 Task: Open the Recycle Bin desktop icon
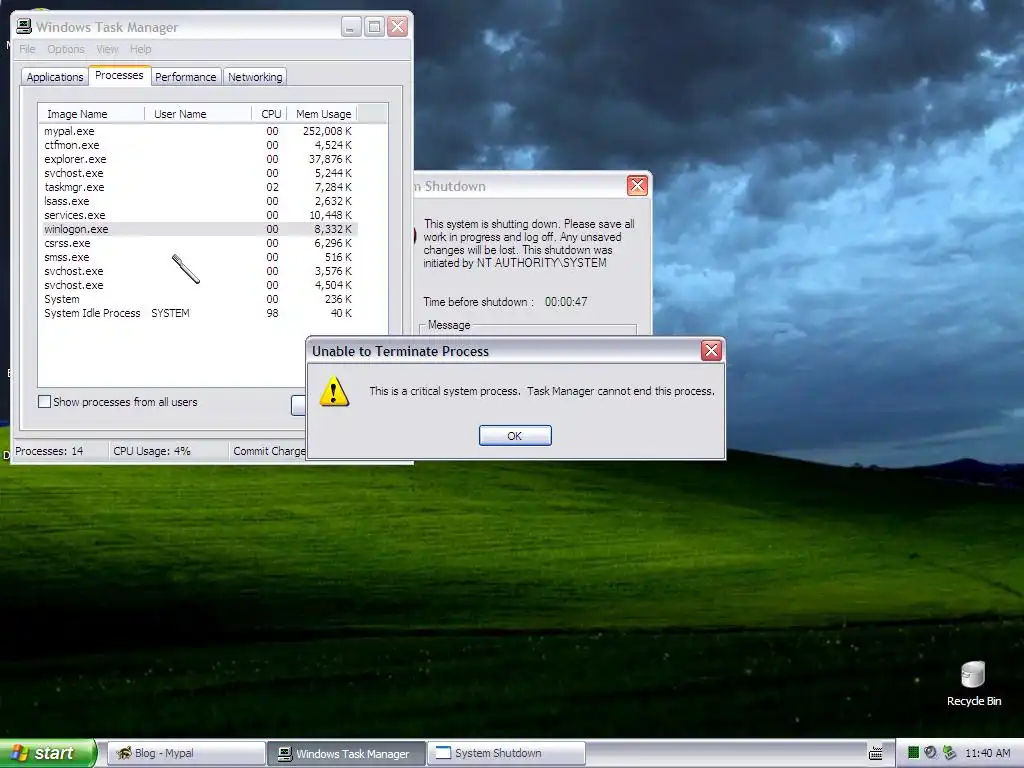[973, 684]
